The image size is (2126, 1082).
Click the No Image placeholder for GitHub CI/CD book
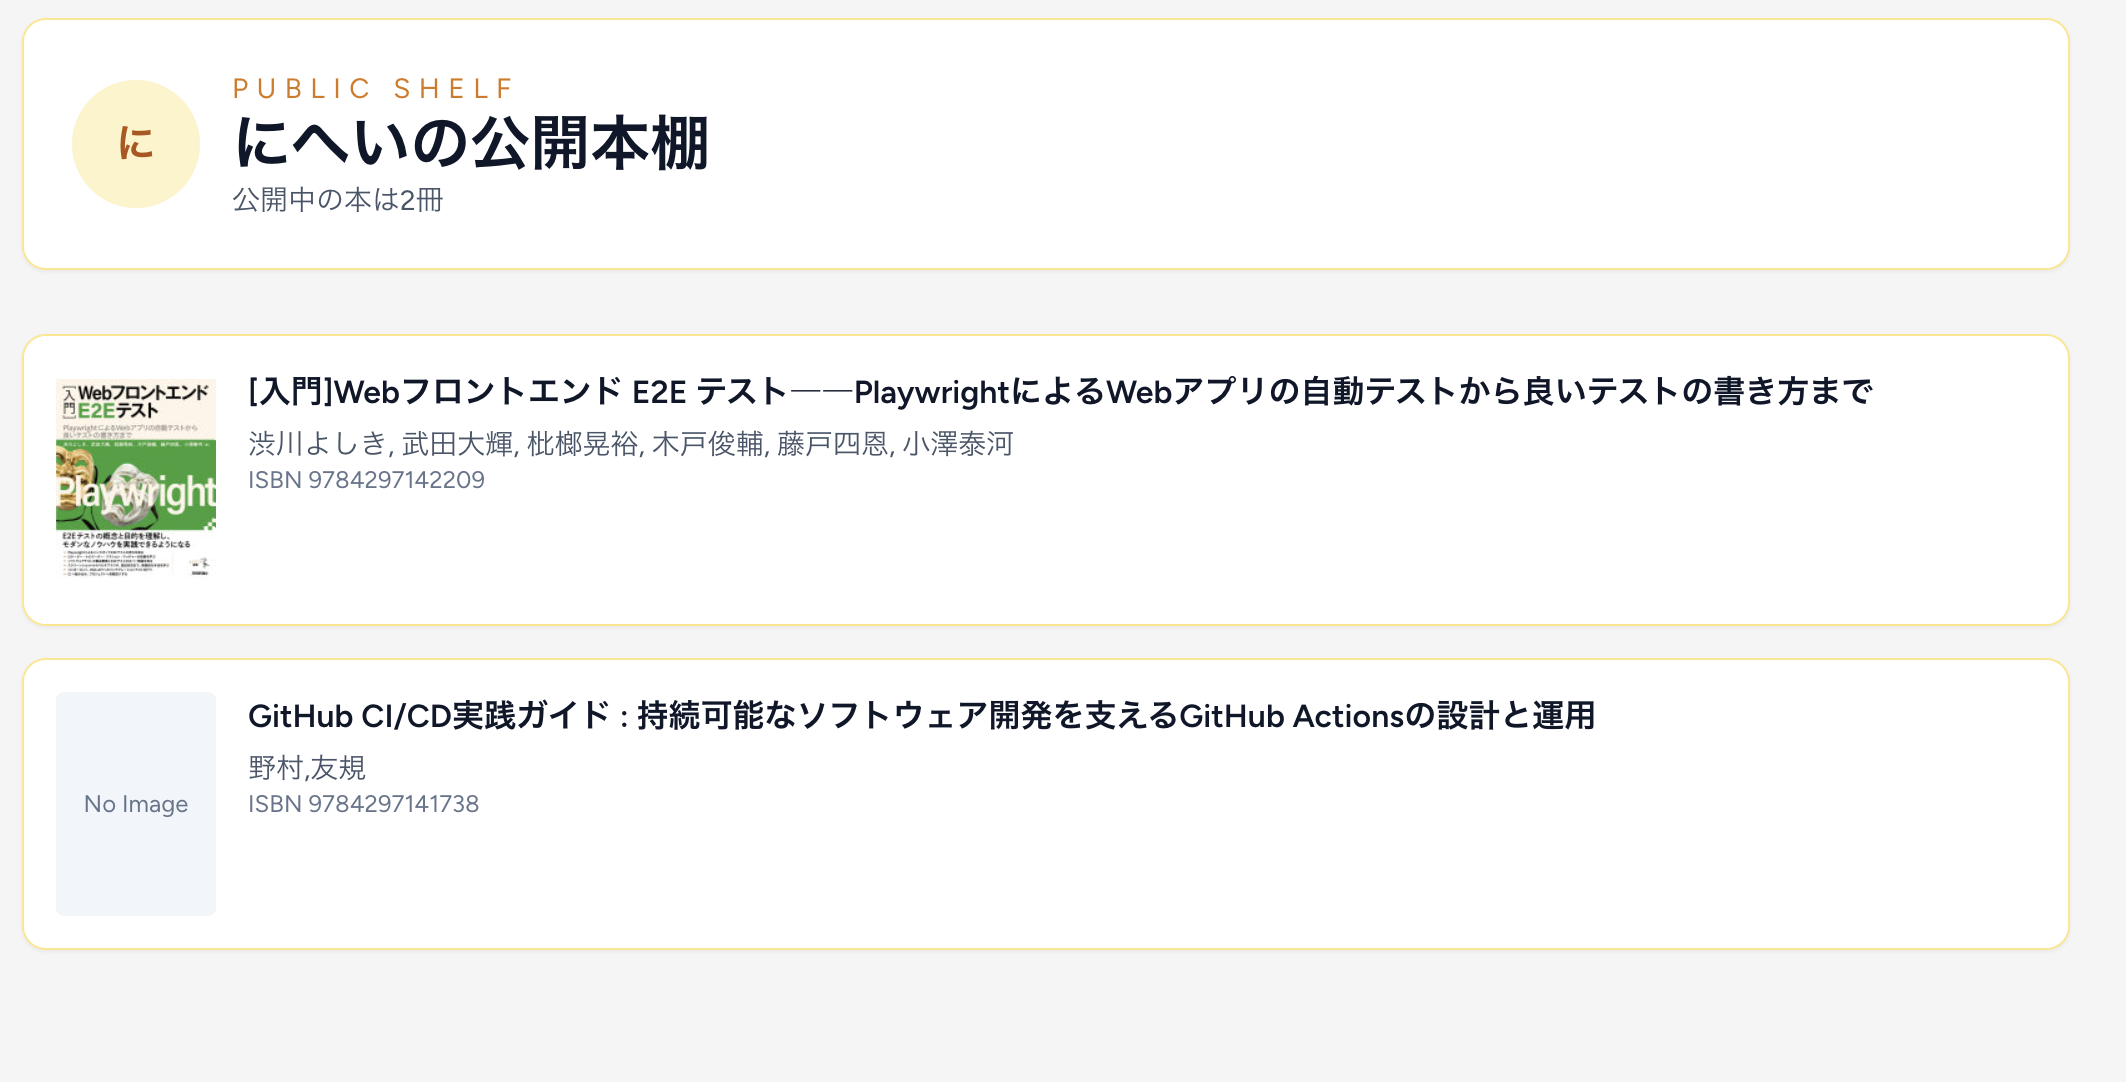(135, 803)
